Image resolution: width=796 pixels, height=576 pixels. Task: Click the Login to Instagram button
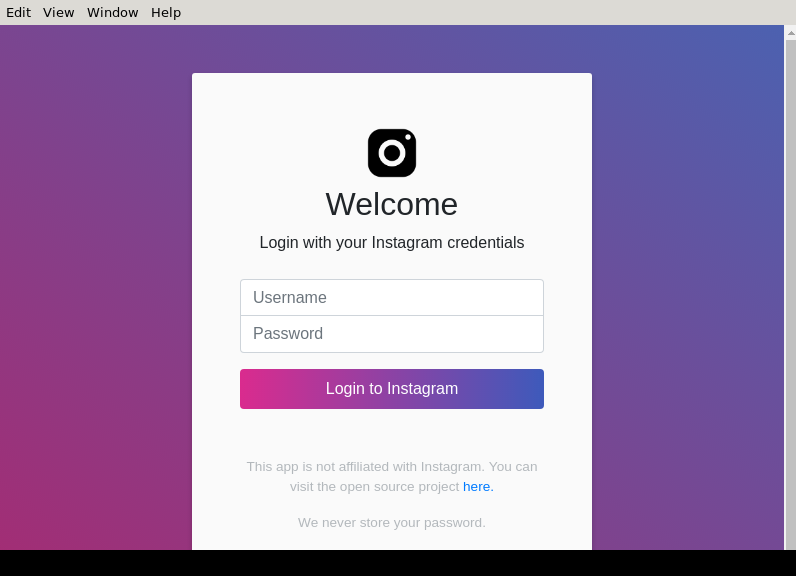tap(392, 389)
